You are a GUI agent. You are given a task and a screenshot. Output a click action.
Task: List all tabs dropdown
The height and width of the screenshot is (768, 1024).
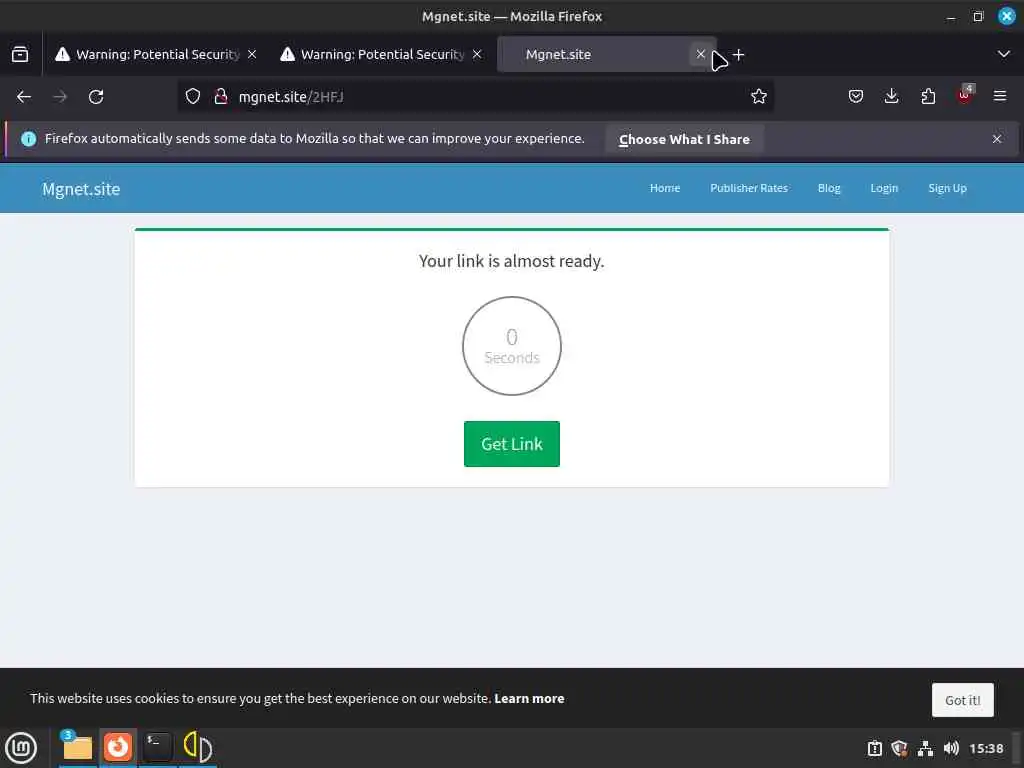click(x=1004, y=54)
